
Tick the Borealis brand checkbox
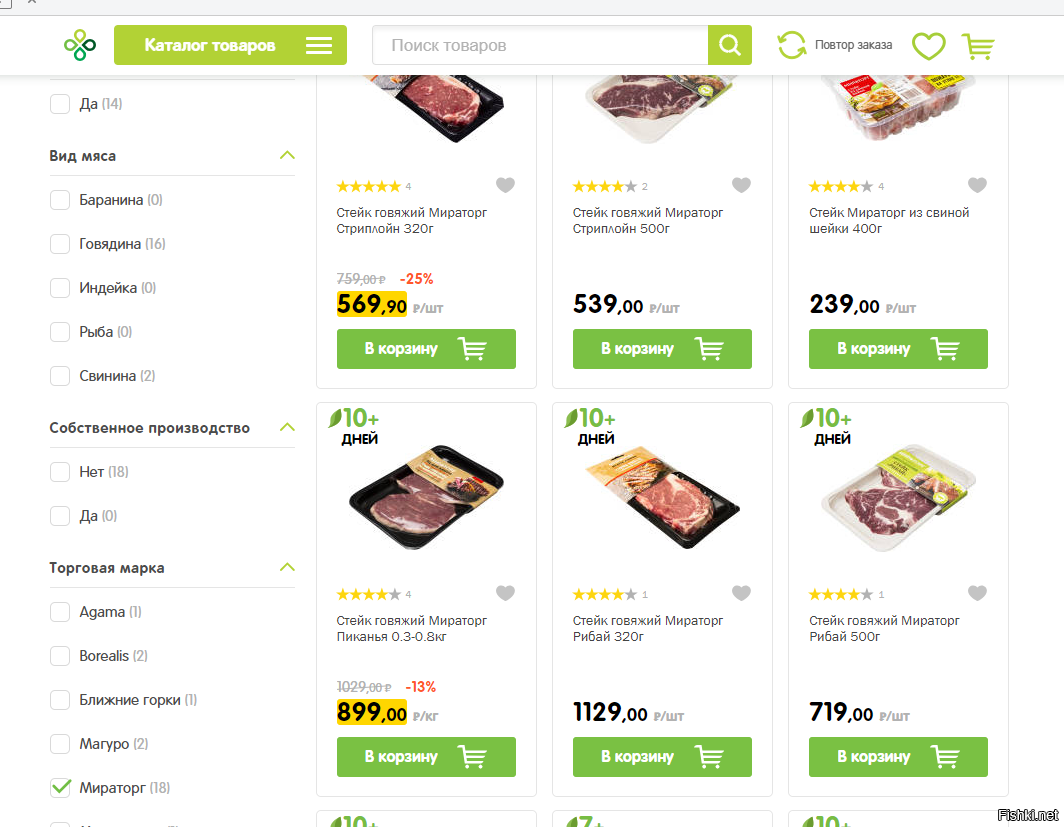pyautogui.click(x=60, y=656)
